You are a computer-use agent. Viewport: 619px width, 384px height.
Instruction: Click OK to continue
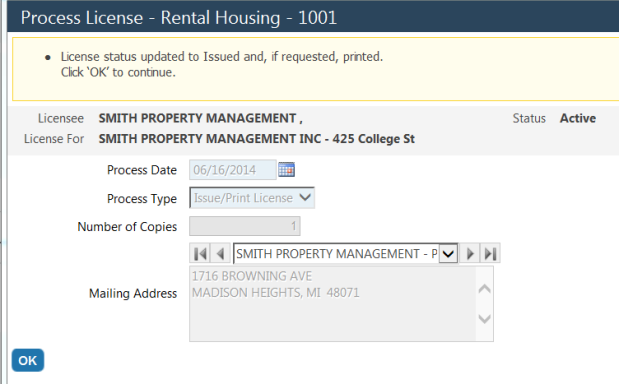28,360
